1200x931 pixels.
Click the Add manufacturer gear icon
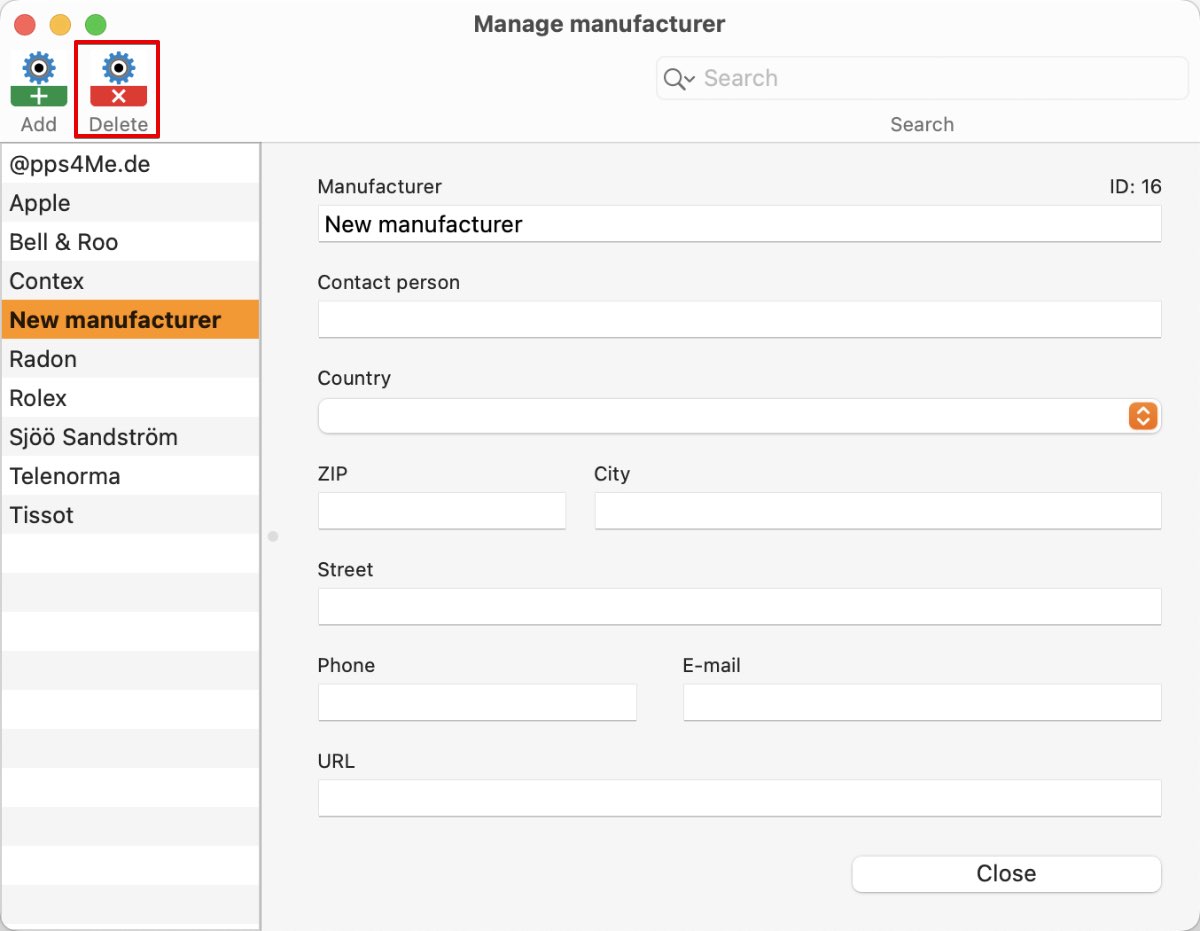[39, 80]
